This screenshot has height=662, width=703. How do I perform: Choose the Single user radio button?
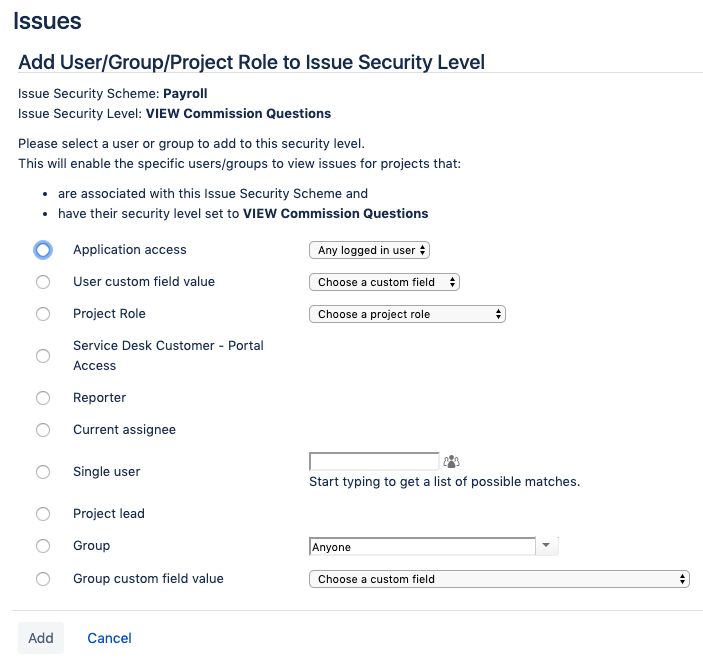42,472
